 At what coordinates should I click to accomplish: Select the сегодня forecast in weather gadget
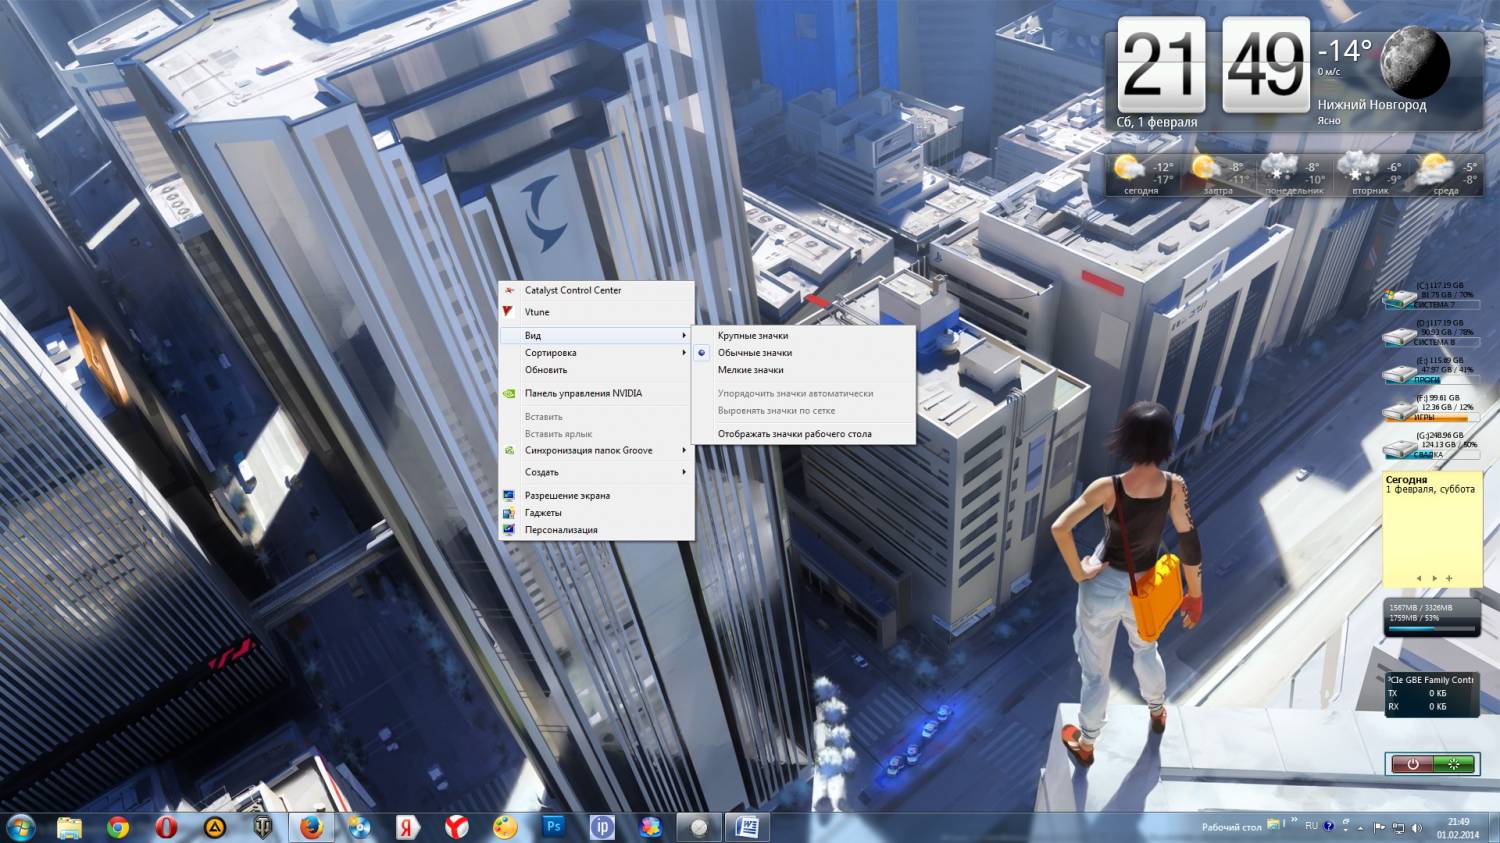point(1142,174)
